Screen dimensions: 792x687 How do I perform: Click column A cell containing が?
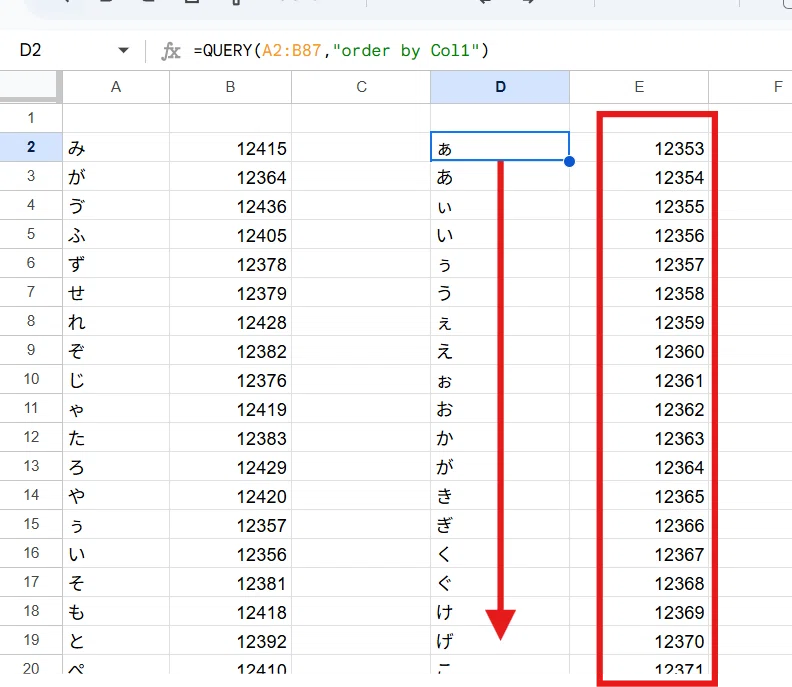pos(116,176)
